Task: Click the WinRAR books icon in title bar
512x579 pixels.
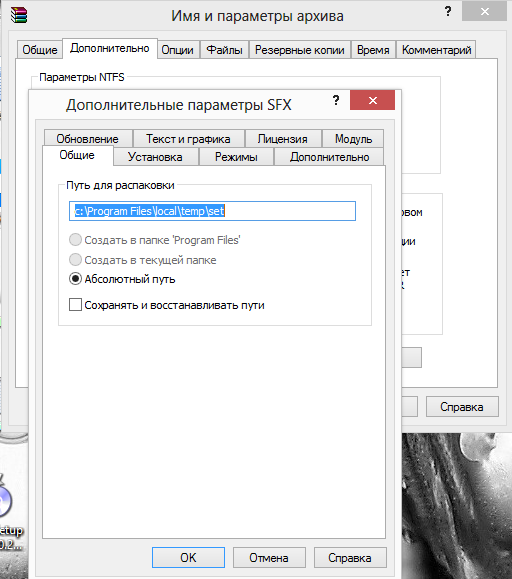Action: click(x=19, y=15)
